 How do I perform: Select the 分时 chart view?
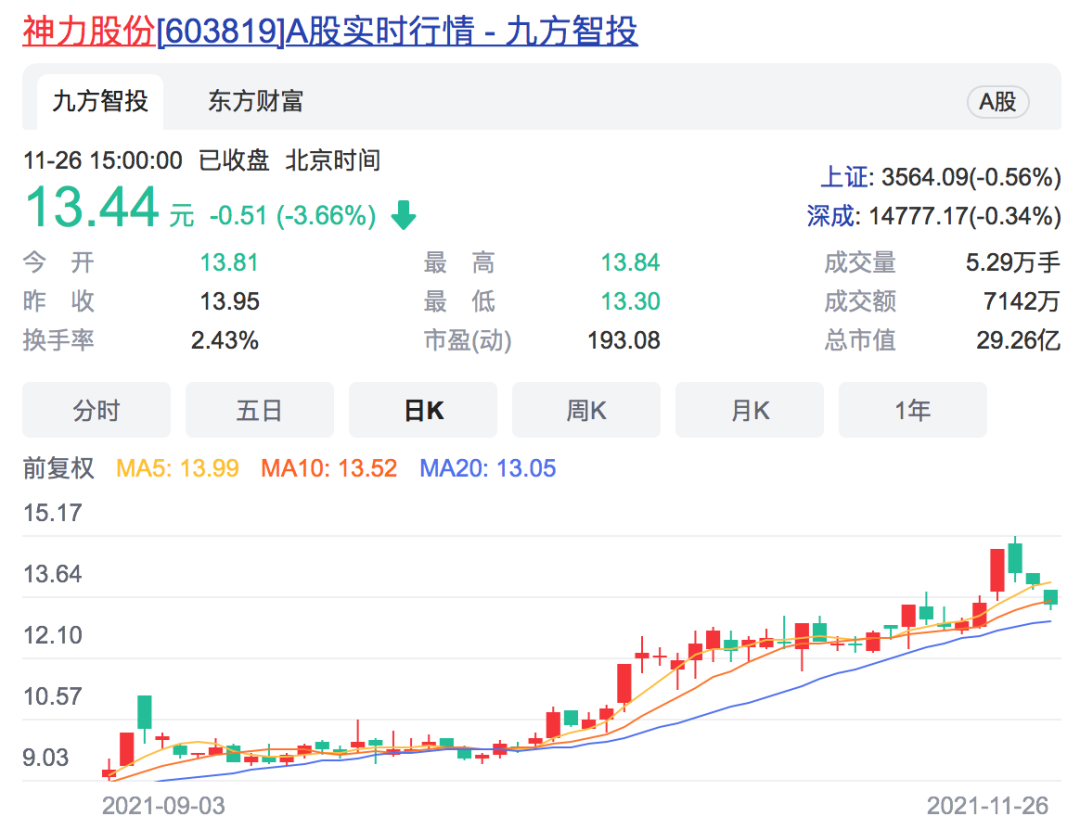tap(96, 410)
